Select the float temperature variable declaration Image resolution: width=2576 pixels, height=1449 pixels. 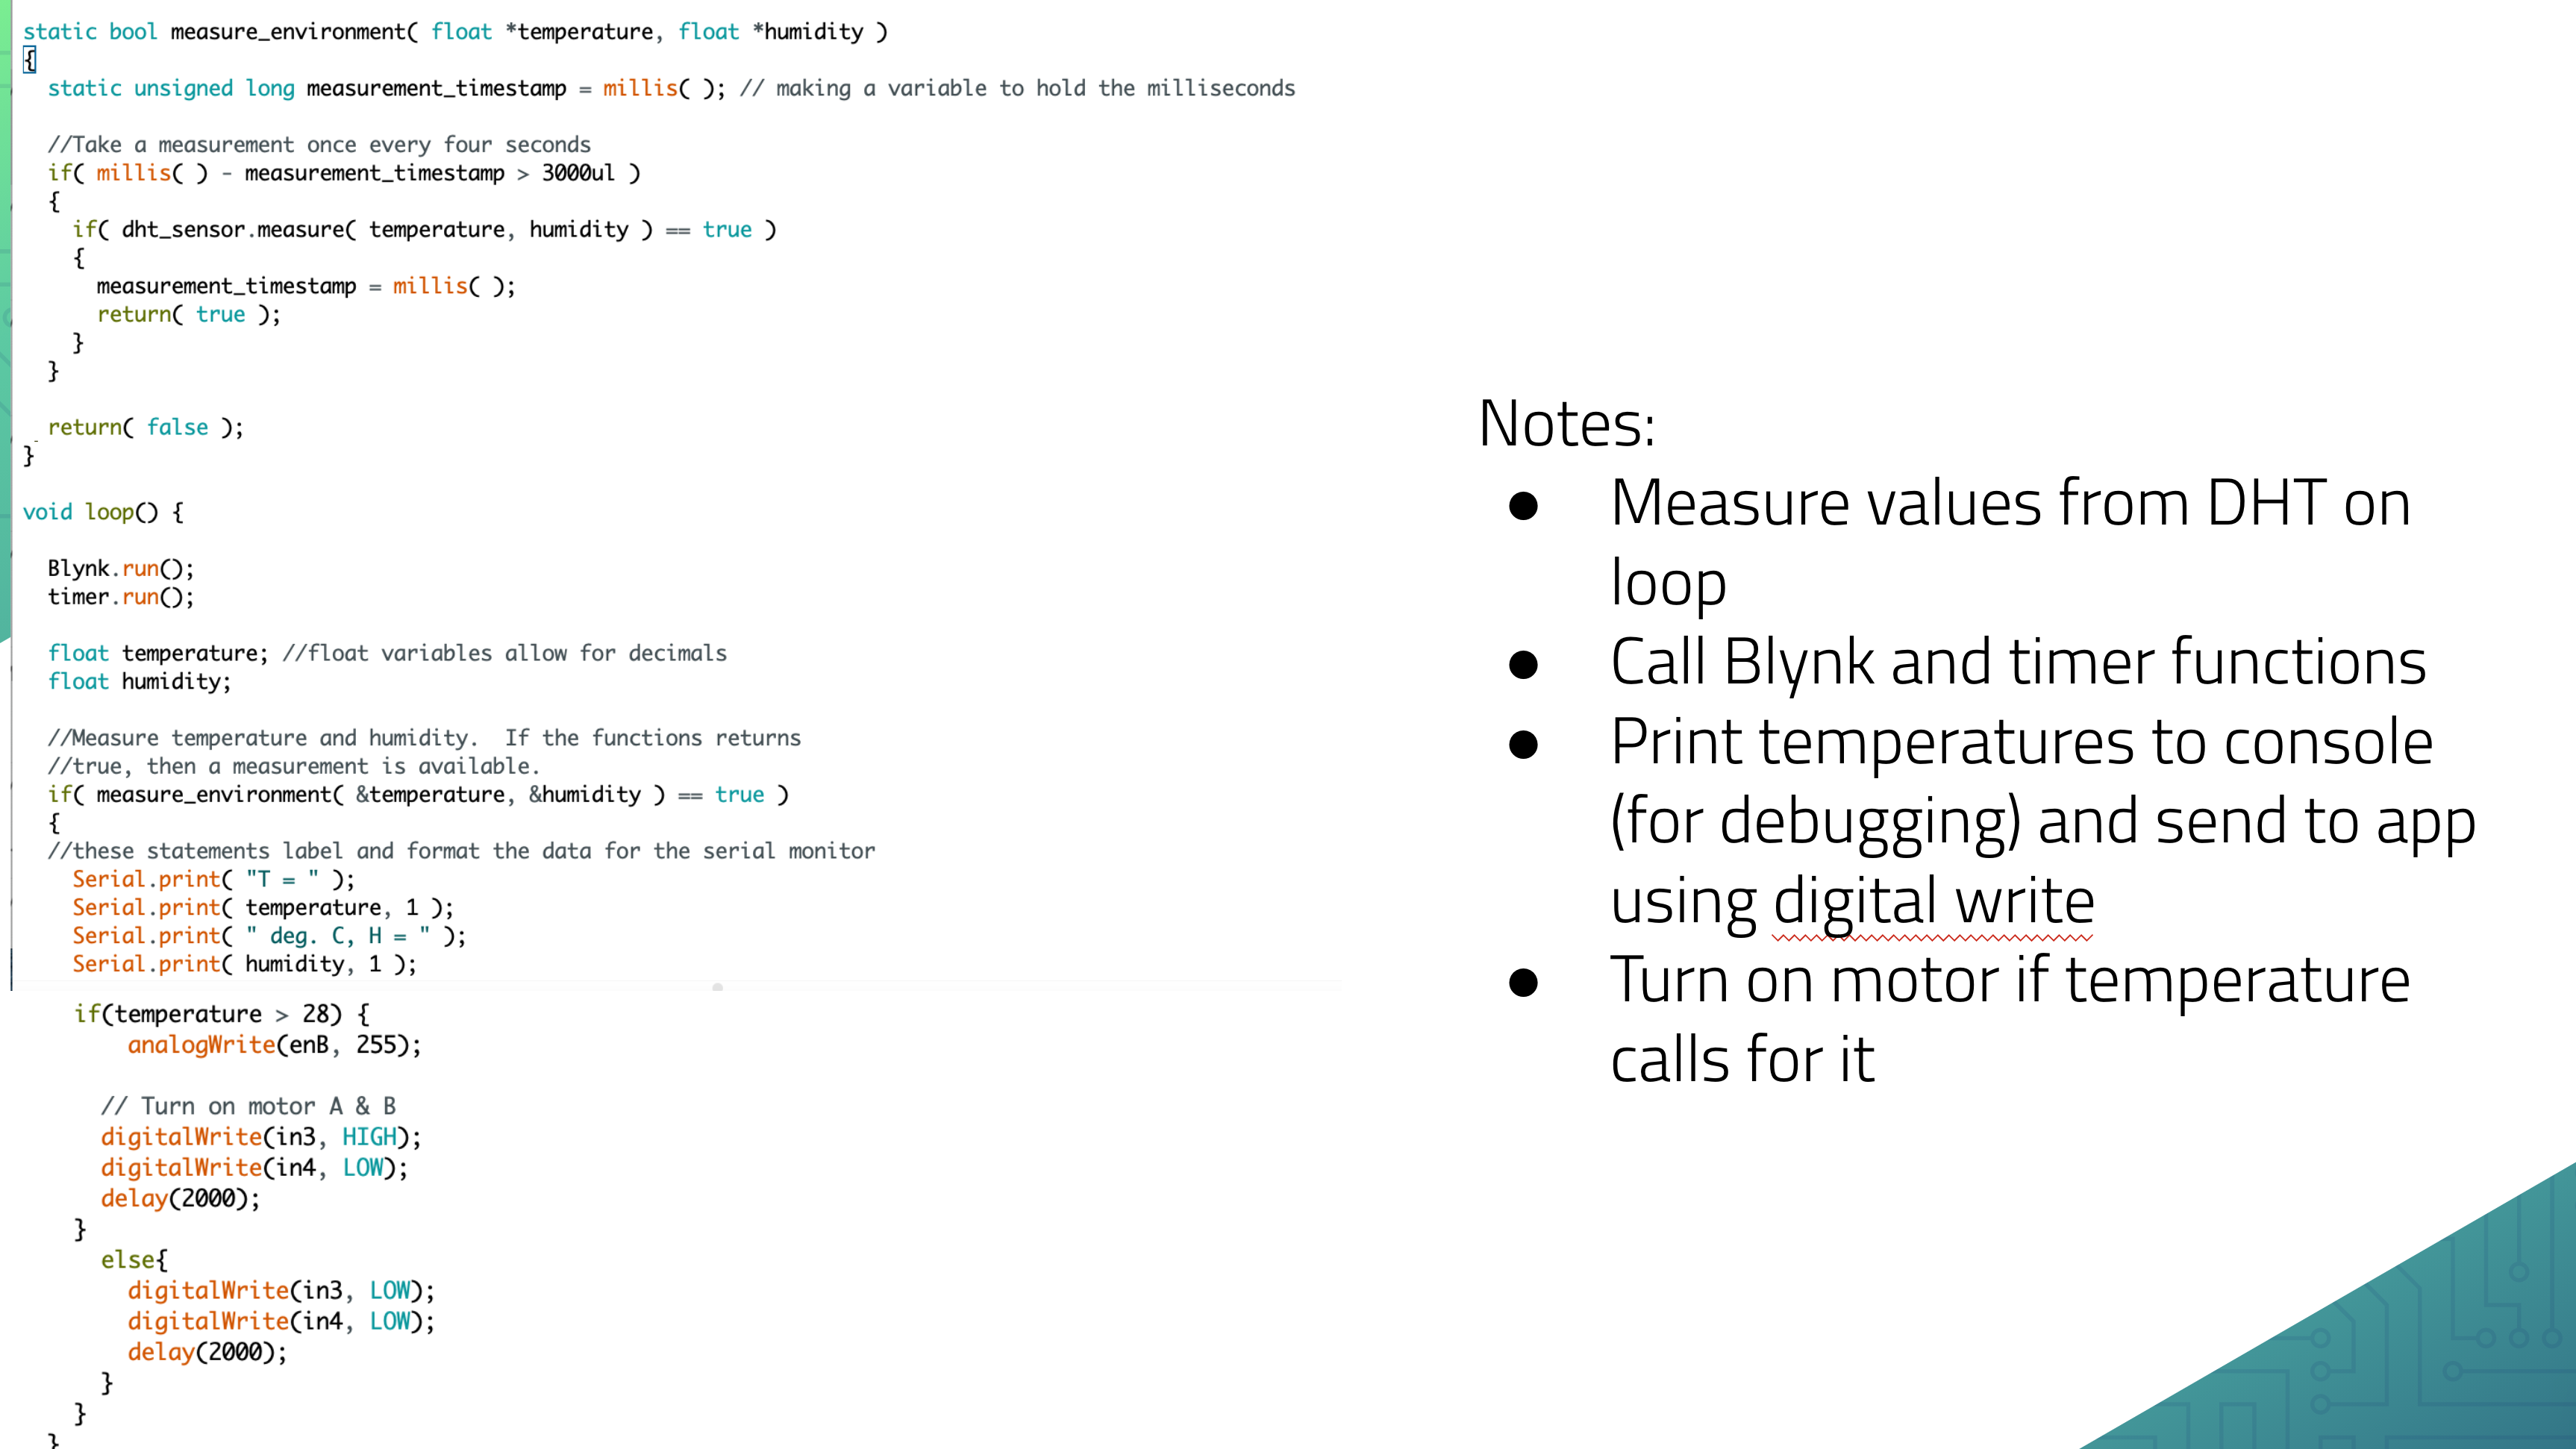coord(155,652)
